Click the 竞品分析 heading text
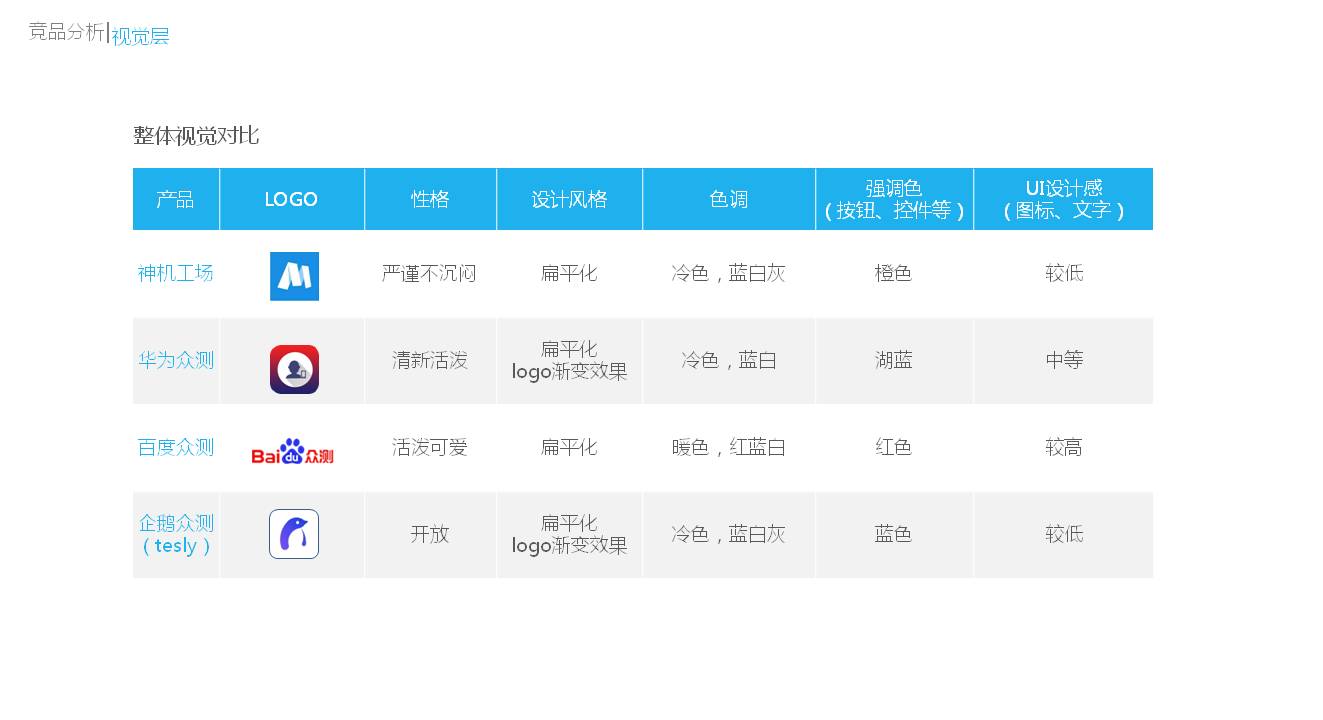Image resolution: width=1323 pixels, height=720 pixels. pyautogui.click(x=66, y=32)
